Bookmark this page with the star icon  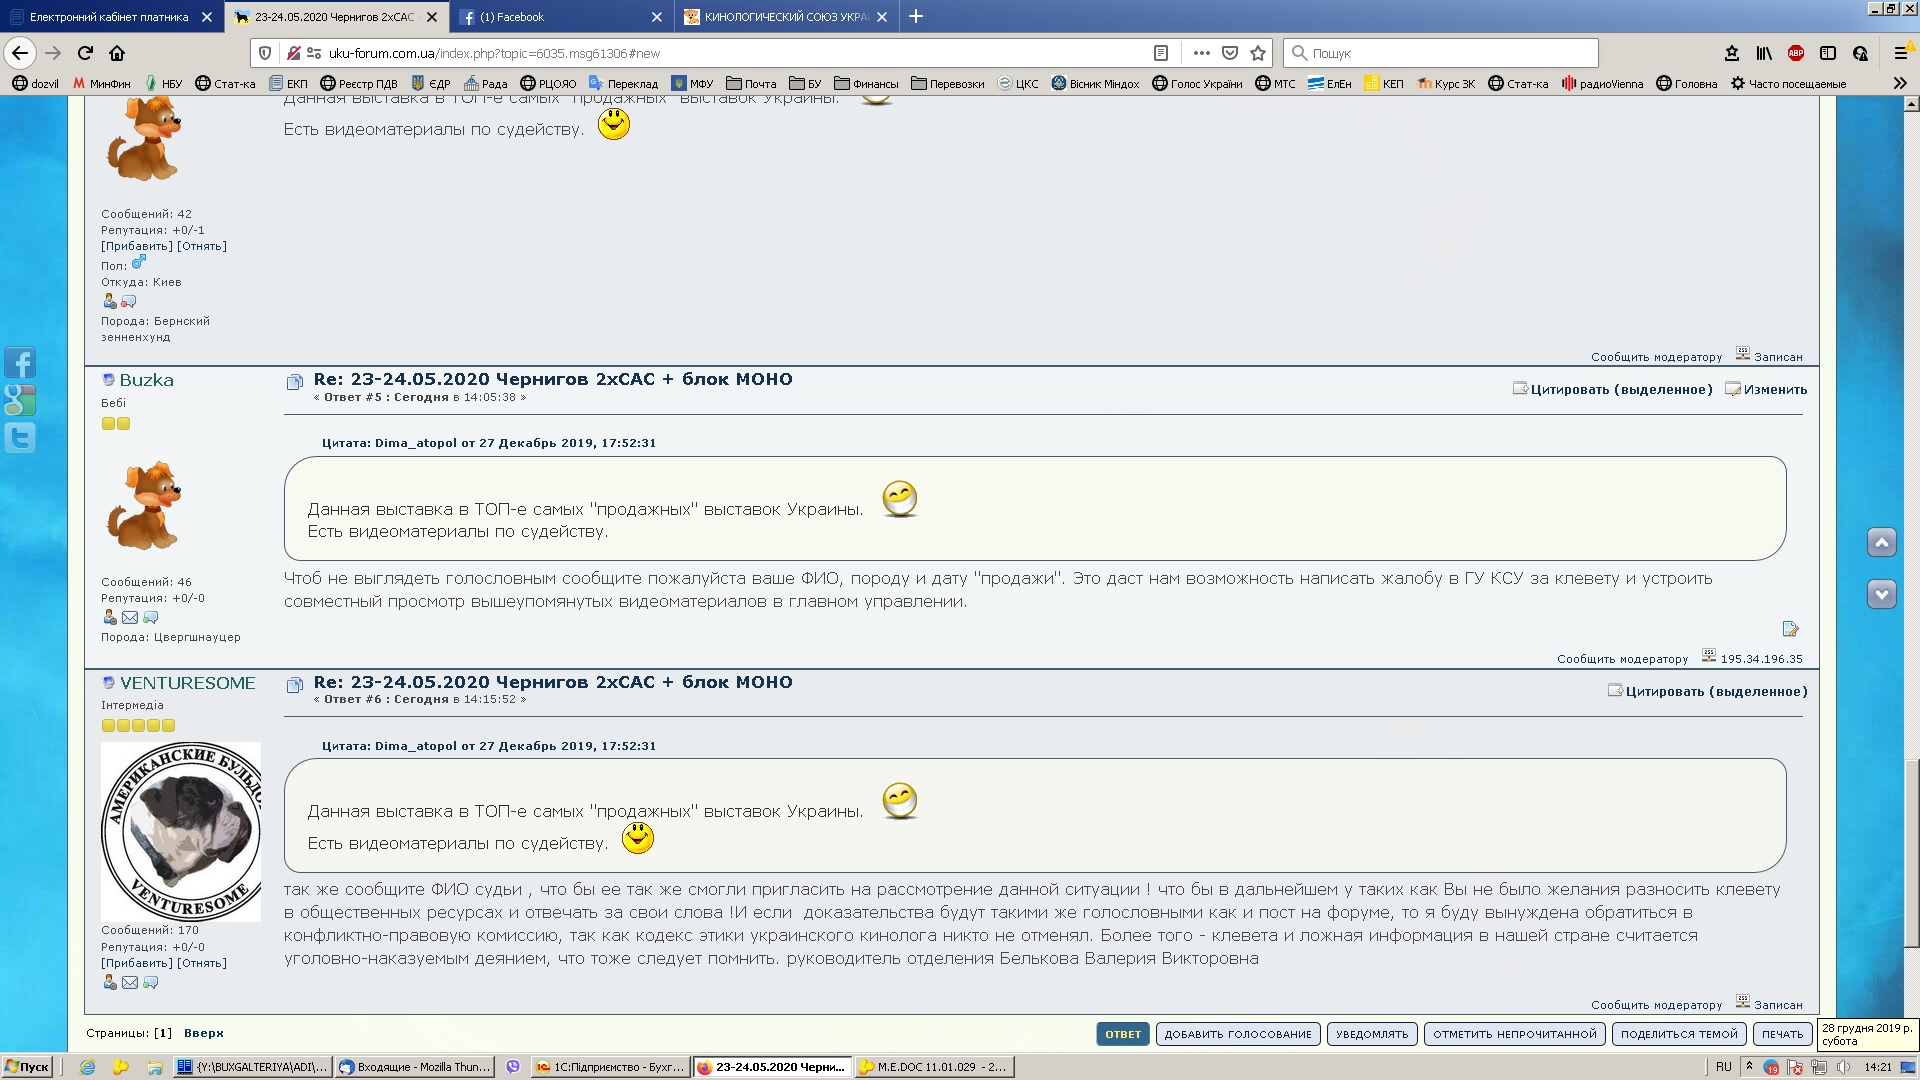1258,53
